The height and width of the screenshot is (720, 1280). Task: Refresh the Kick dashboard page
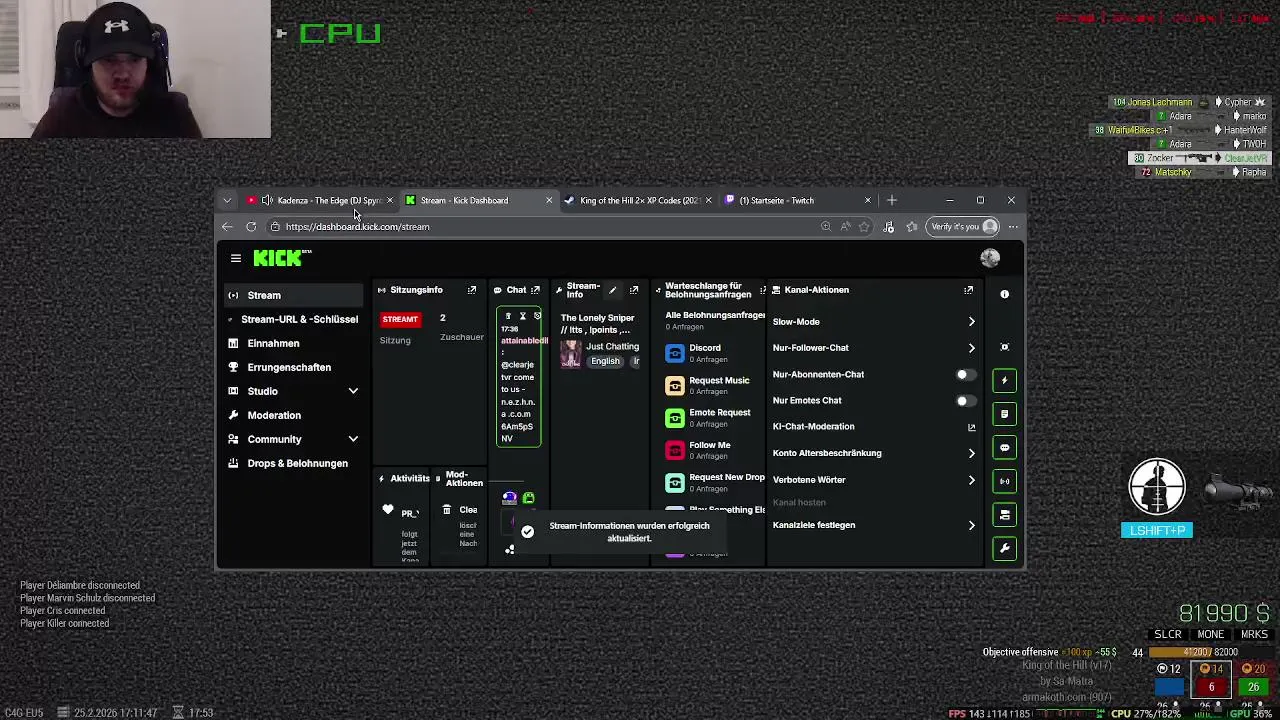coord(251,227)
